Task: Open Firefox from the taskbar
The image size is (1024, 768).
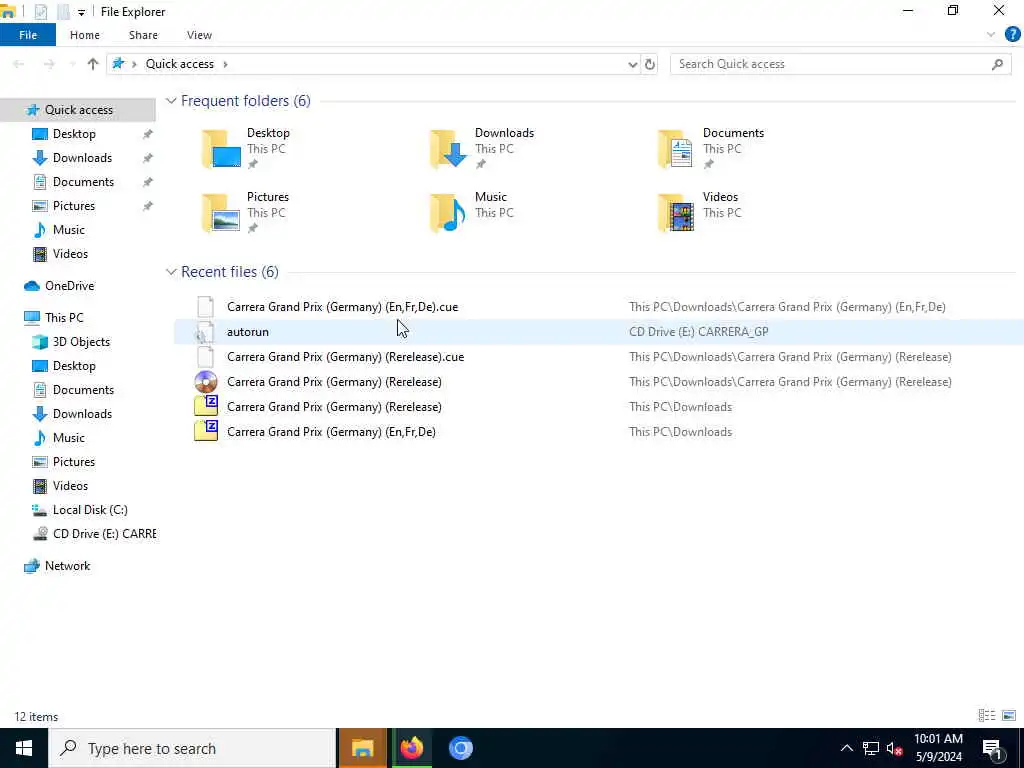Action: click(x=411, y=748)
